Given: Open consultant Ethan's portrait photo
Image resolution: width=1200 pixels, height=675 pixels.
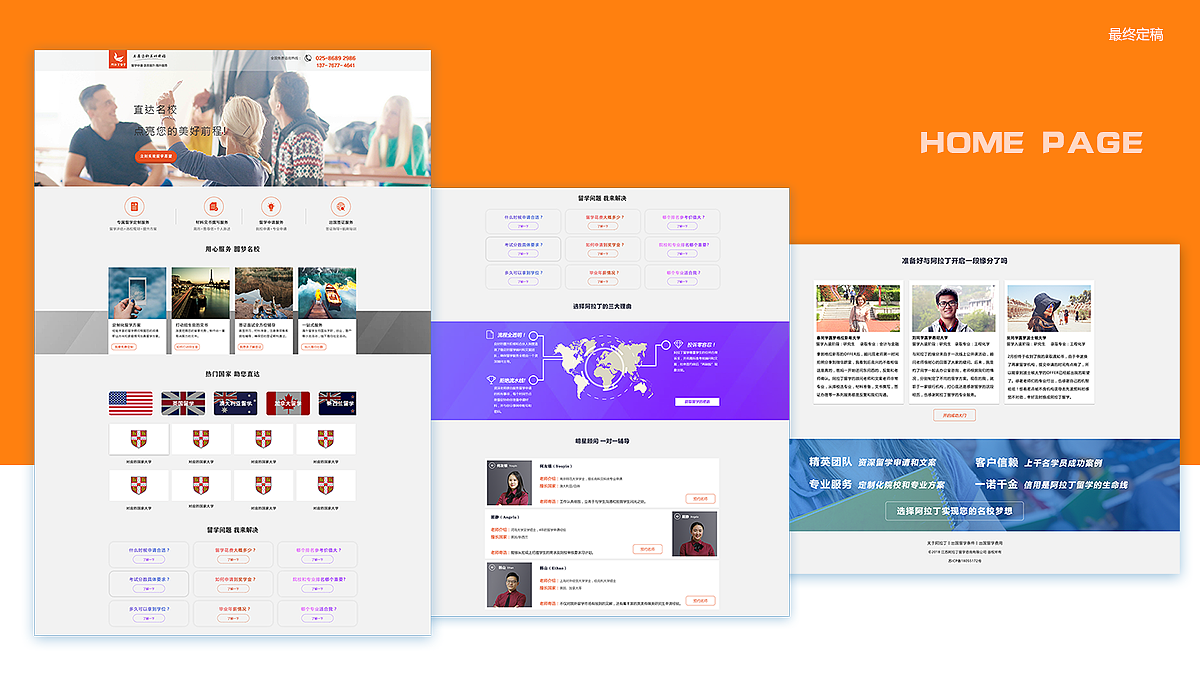Looking at the screenshot, I should tap(509, 585).
